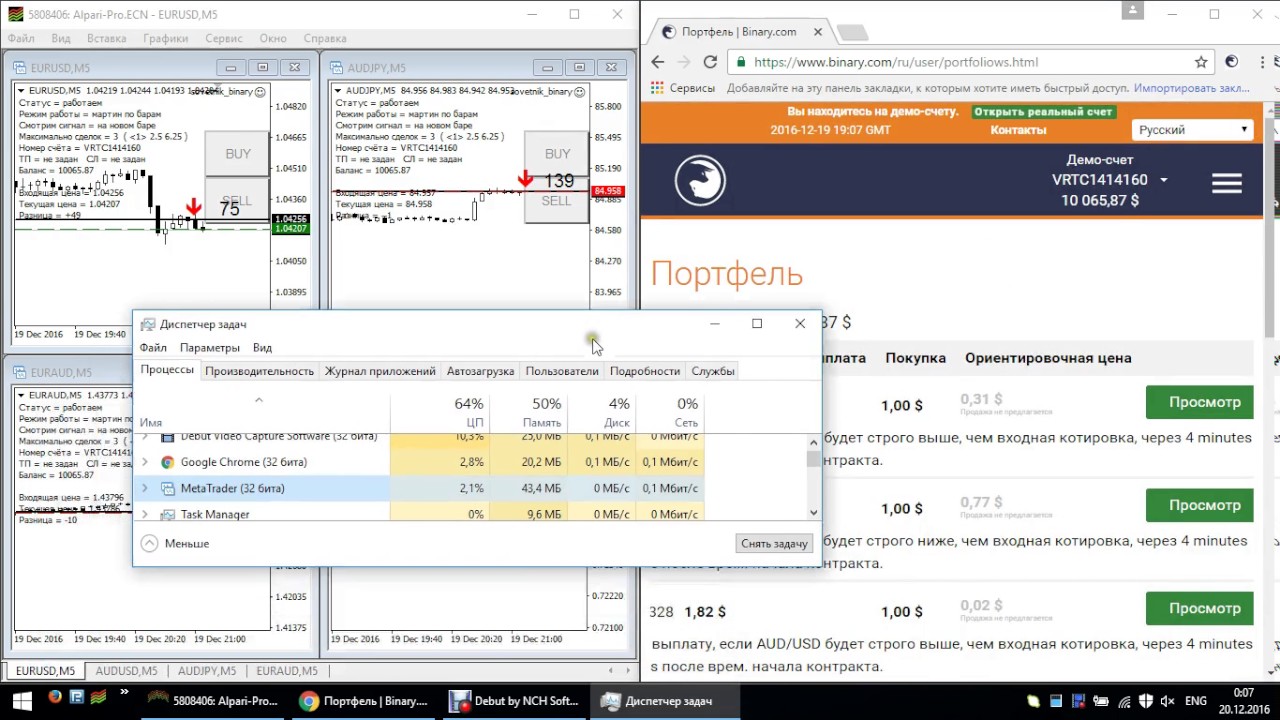Viewport: 1280px width, 720px height.
Task: Click the BUY button on EURUSD chart
Action: tap(238, 154)
